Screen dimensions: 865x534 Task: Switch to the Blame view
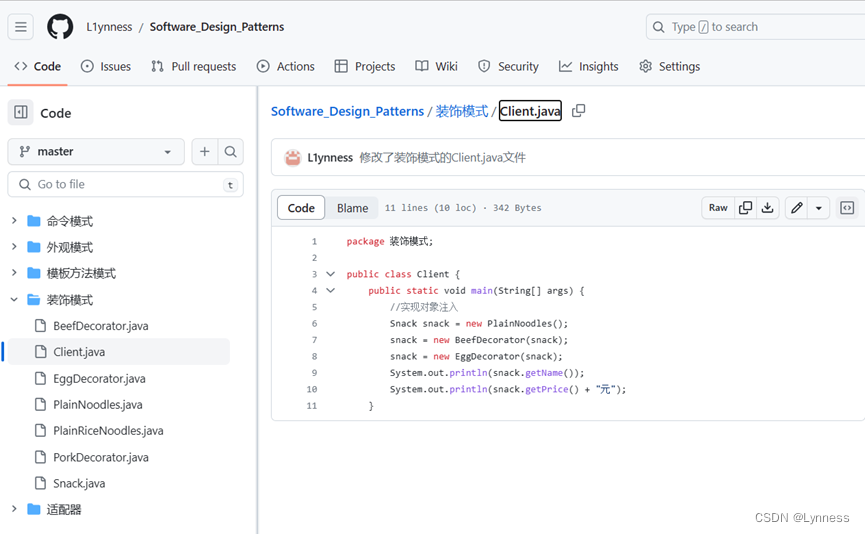coord(353,208)
